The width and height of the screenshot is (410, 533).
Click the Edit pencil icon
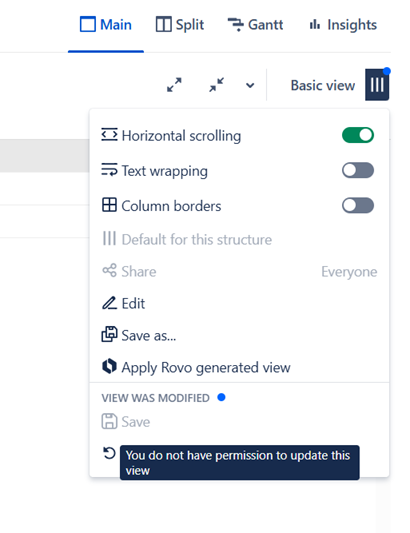coord(109,303)
